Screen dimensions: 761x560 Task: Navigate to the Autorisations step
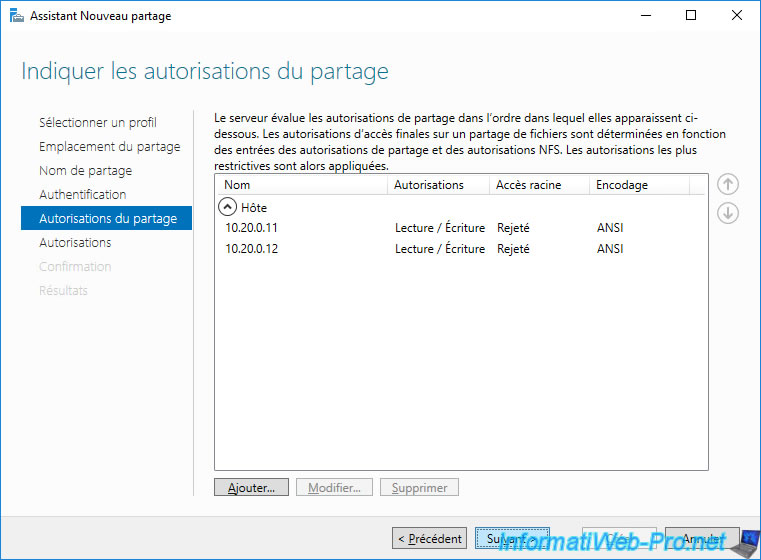75,243
